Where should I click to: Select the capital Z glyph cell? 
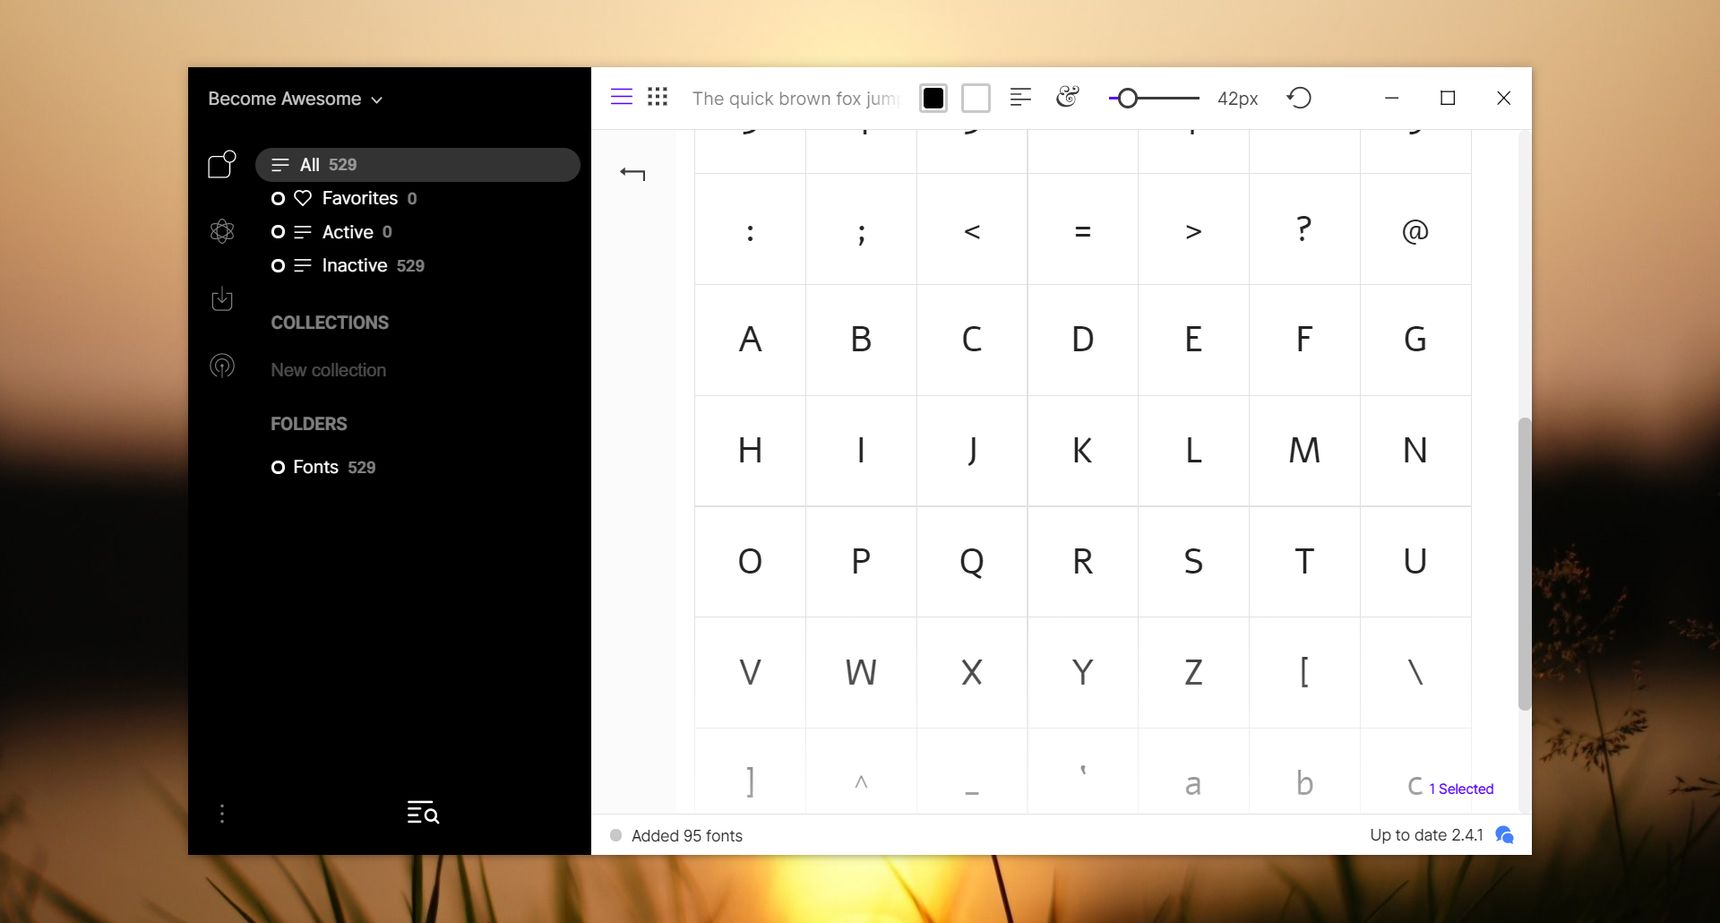click(x=1194, y=673)
